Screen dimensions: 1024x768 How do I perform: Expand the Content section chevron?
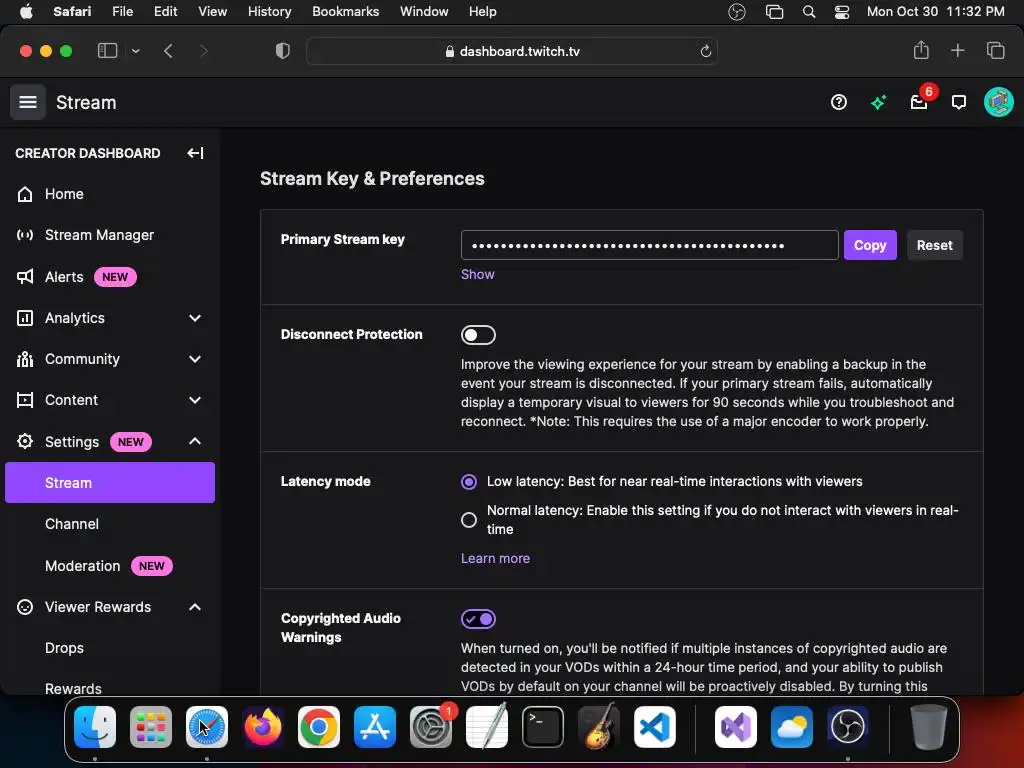tap(195, 400)
